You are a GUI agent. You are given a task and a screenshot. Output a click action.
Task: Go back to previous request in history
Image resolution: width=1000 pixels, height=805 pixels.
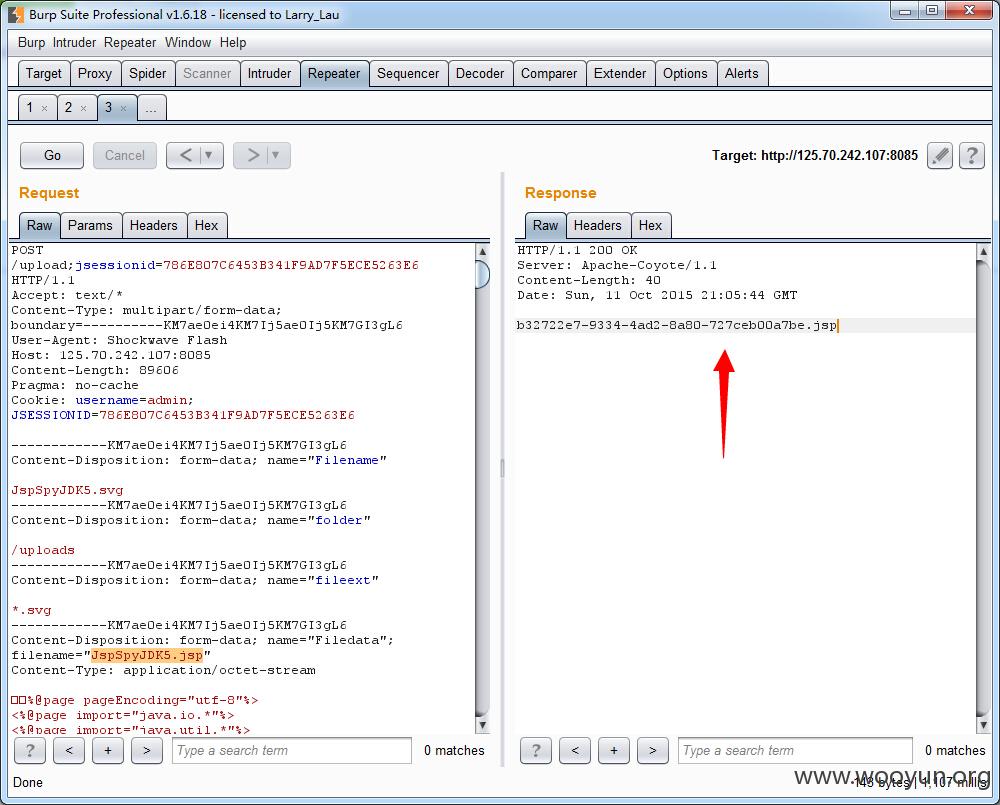point(185,155)
